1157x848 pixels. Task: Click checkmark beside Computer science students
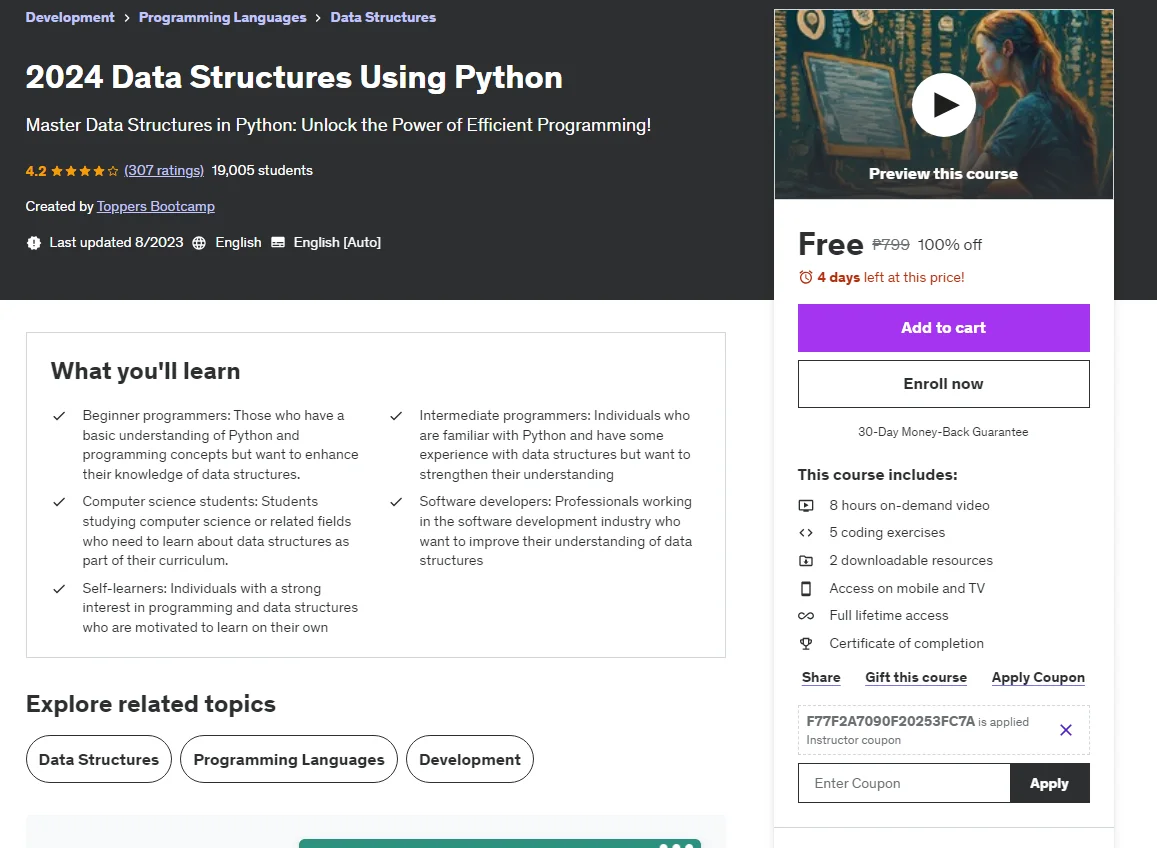click(59, 502)
